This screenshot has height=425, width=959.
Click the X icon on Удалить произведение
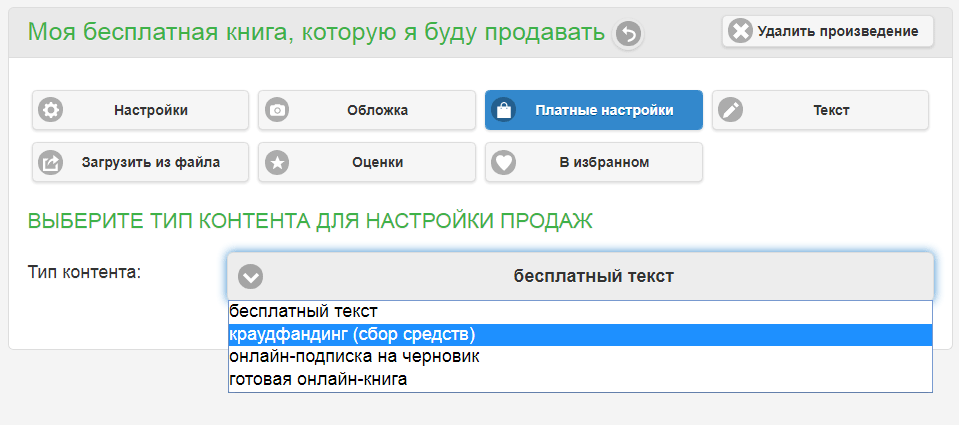click(740, 31)
